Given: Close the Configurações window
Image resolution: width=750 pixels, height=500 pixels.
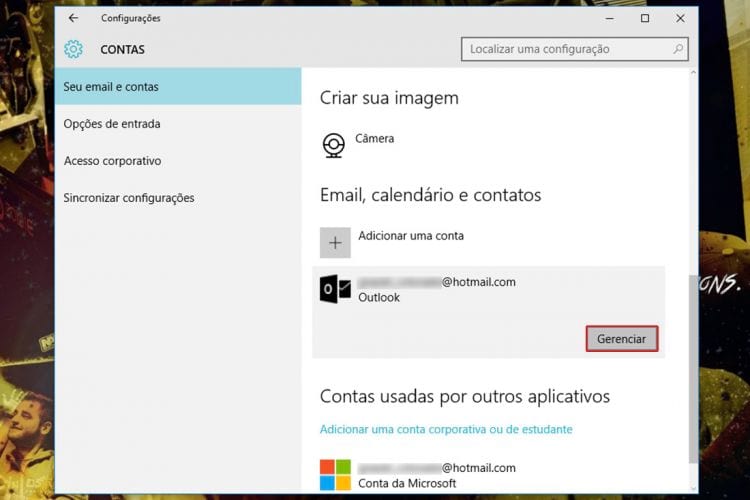Looking at the screenshot, I should click(680, 18).
